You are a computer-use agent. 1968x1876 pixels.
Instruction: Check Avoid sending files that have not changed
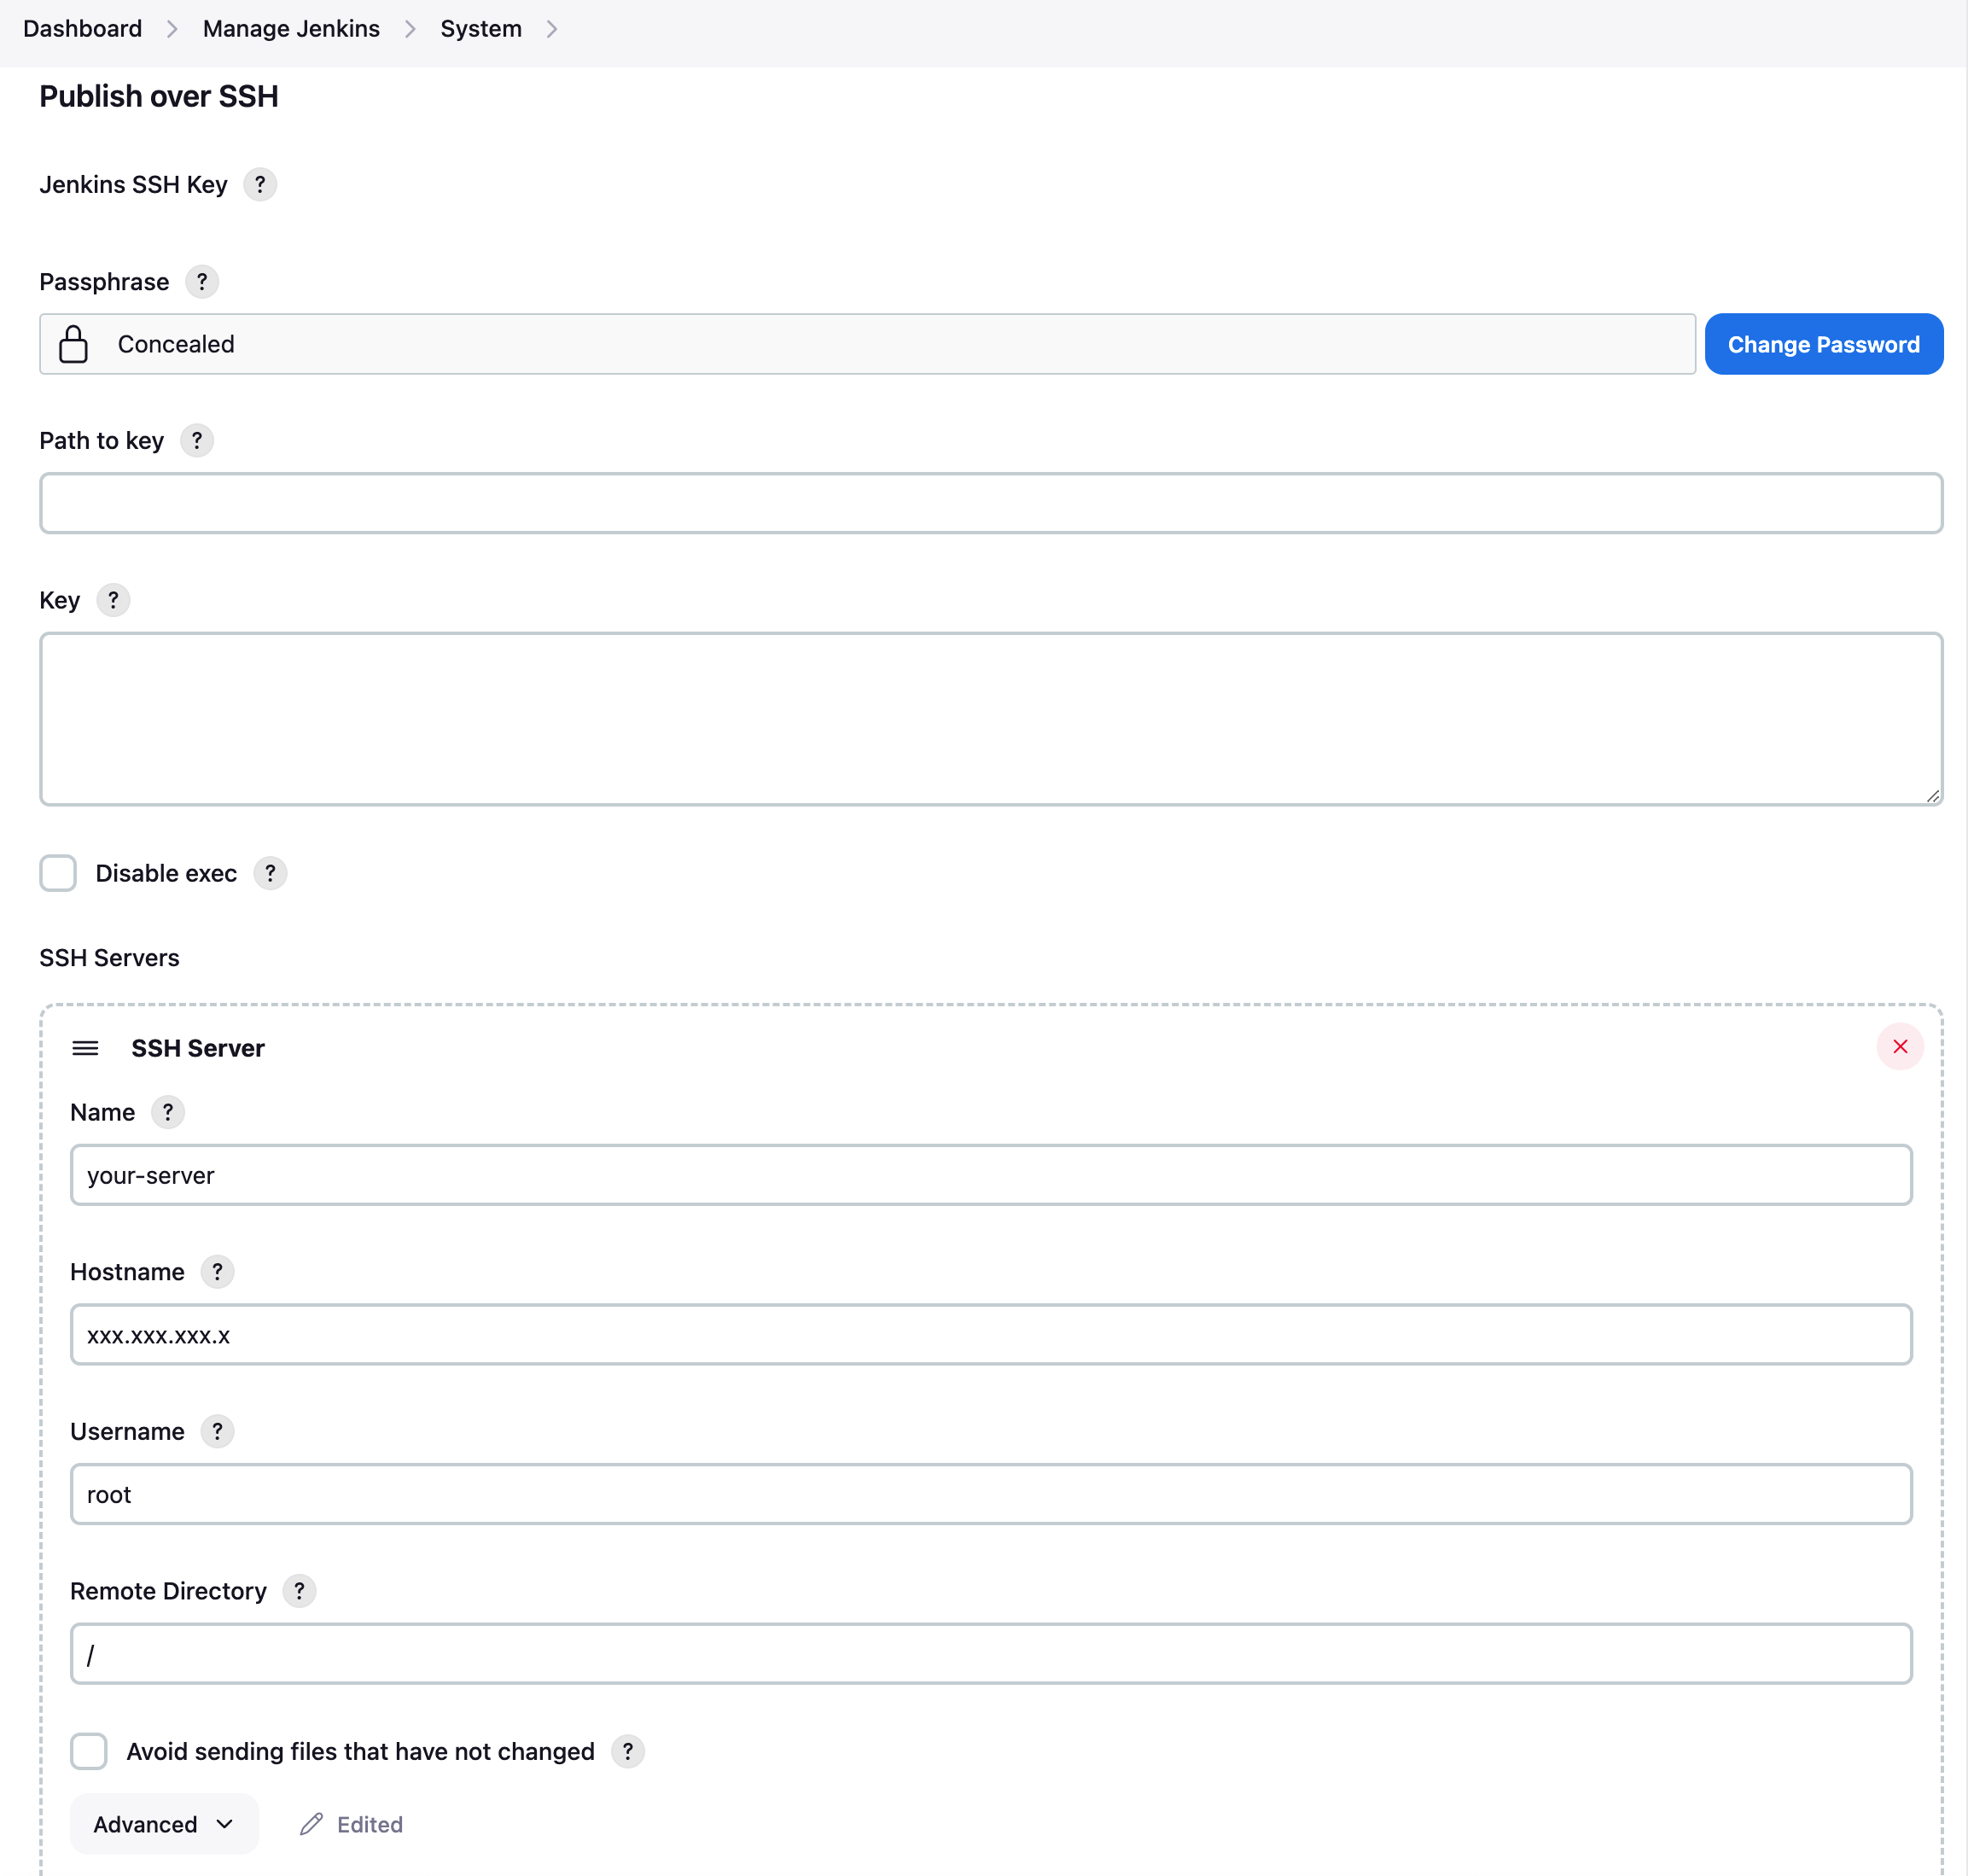click(x=89, y=1751)
